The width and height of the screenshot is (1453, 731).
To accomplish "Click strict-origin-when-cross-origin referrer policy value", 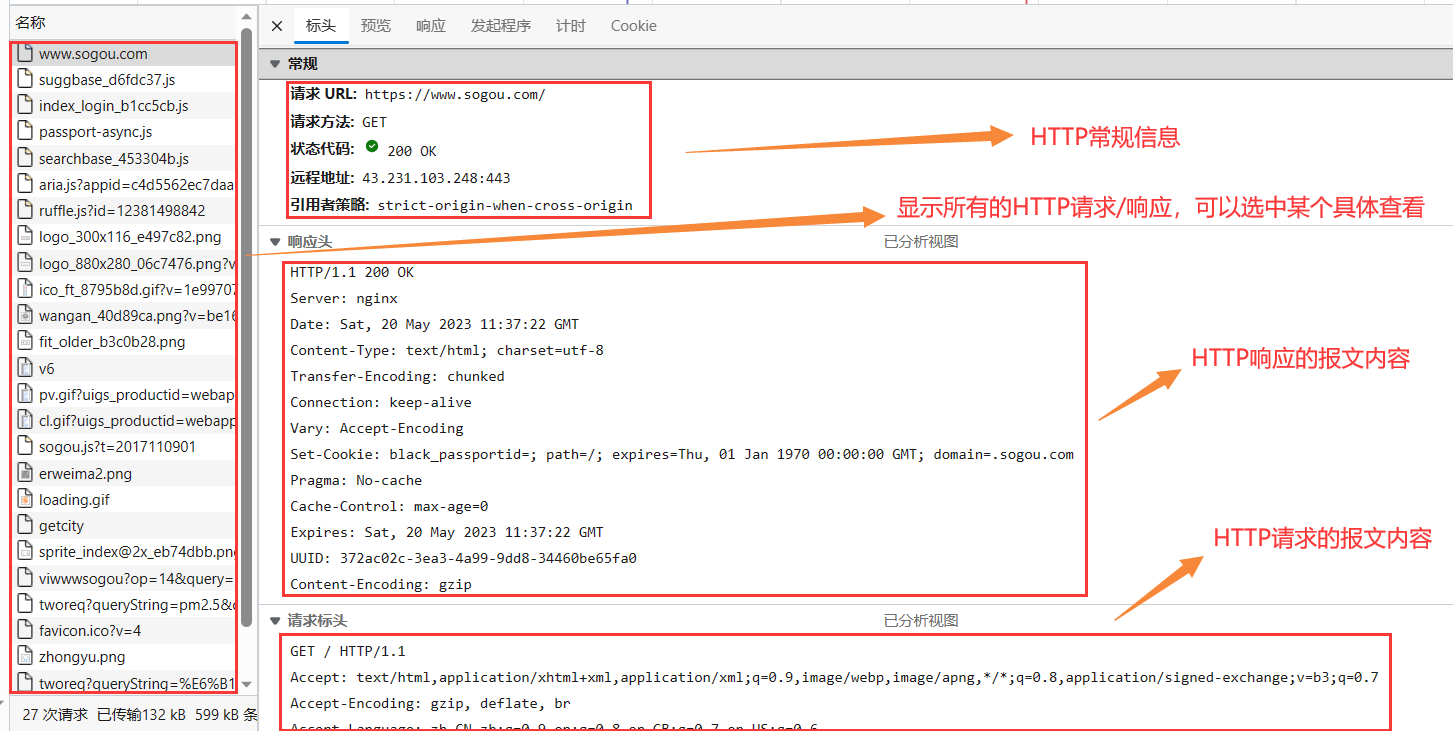I will point(505,205).
